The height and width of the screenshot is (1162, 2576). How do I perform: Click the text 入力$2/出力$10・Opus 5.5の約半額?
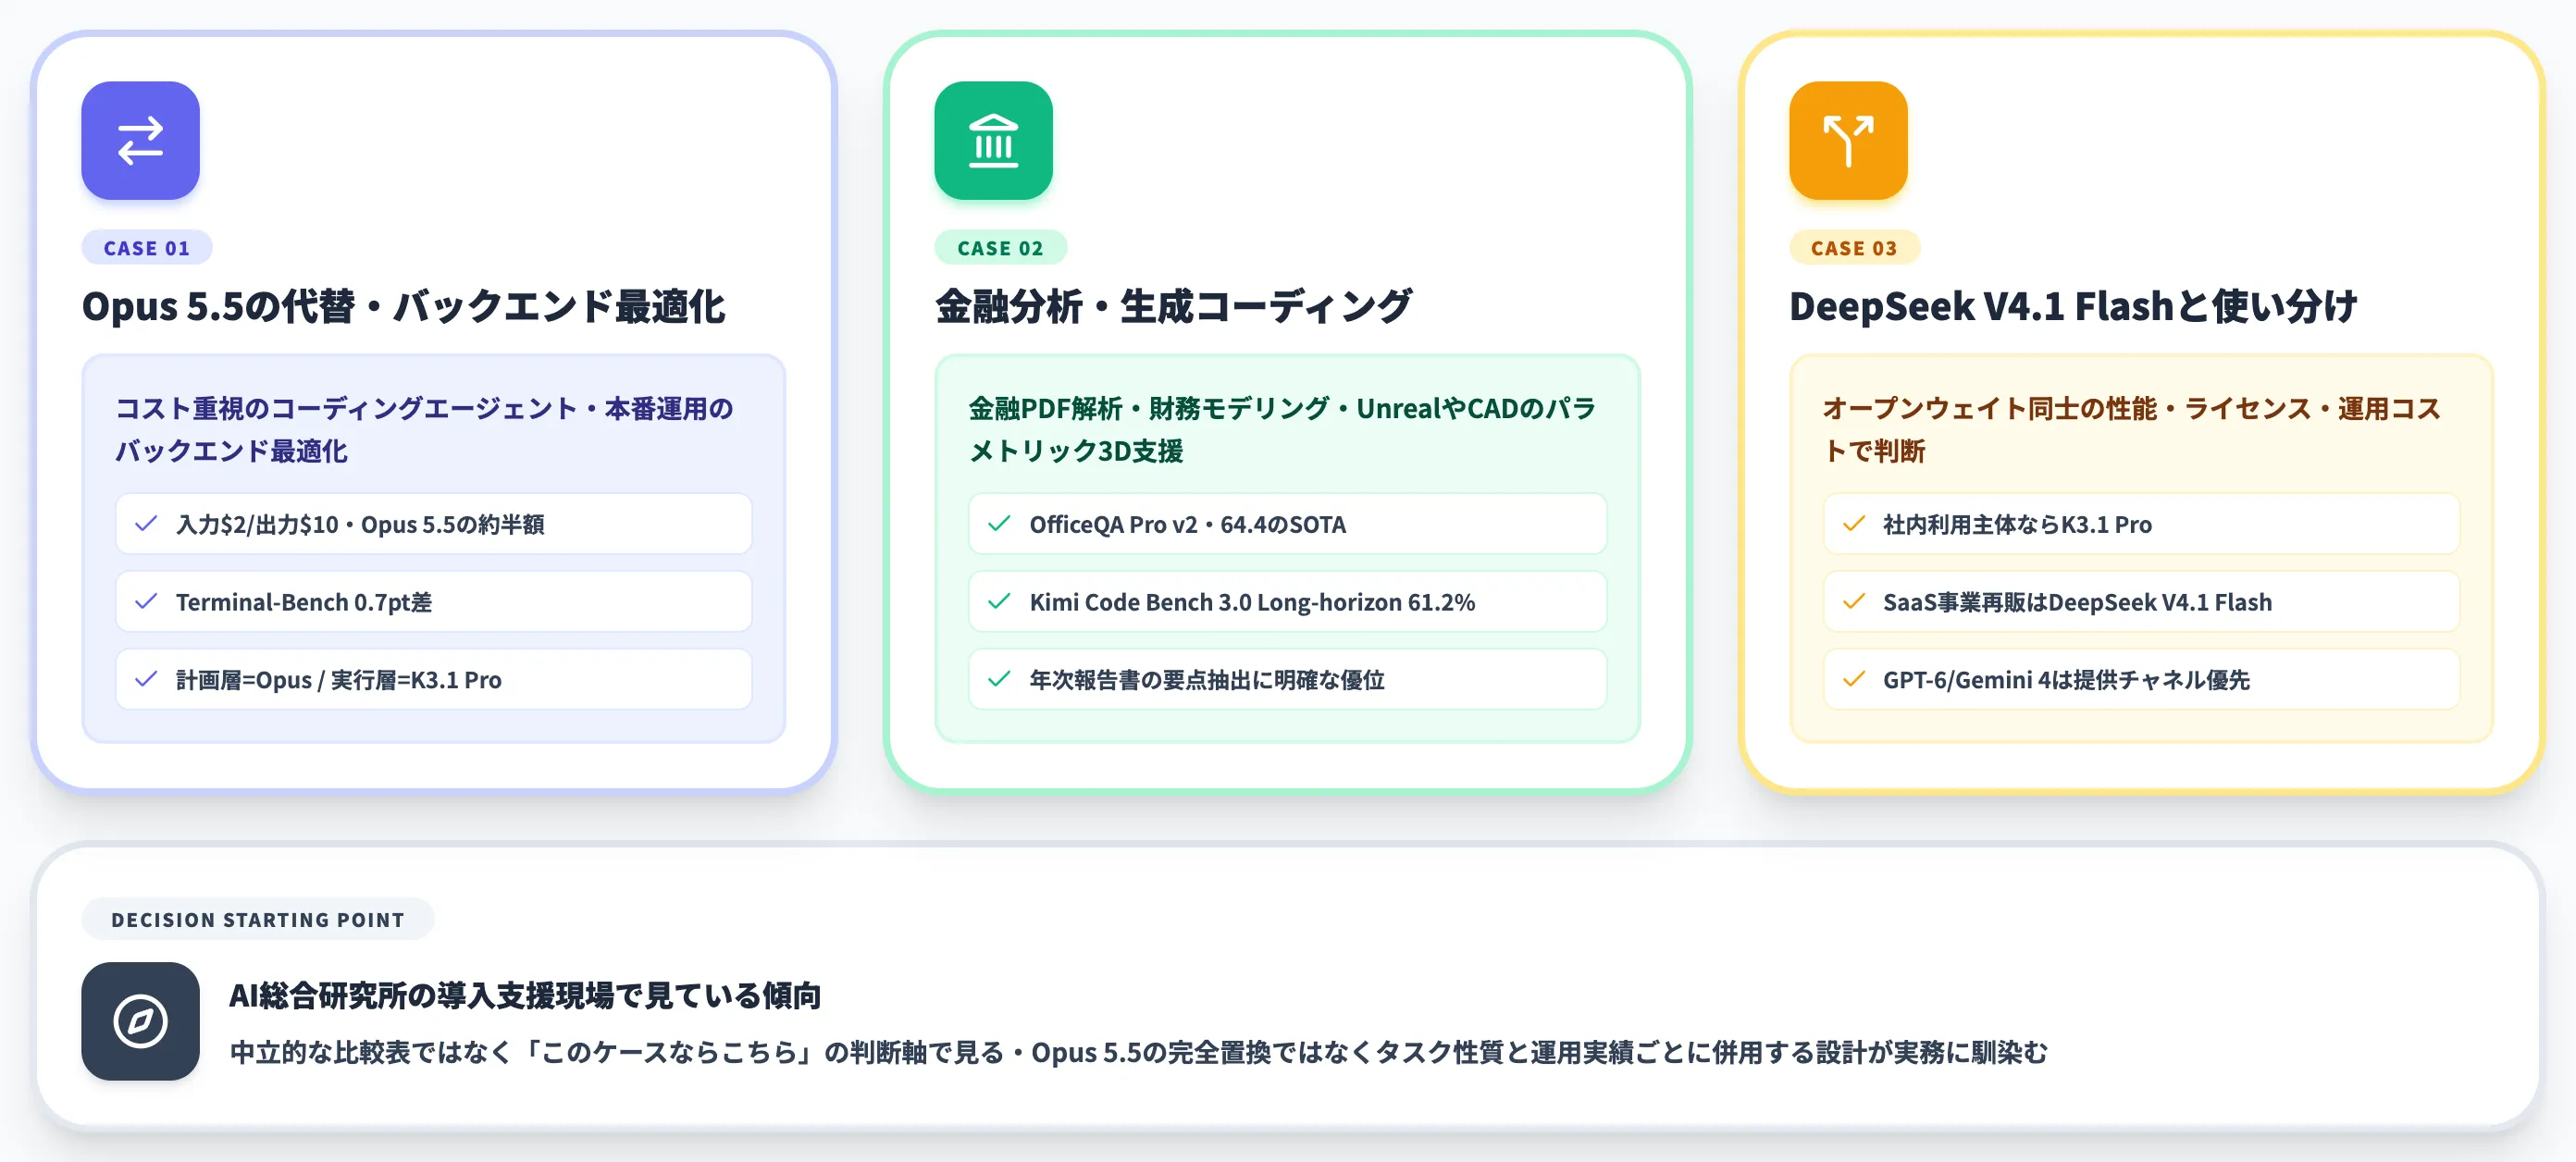pyautogui.click(x=360, y=524)
